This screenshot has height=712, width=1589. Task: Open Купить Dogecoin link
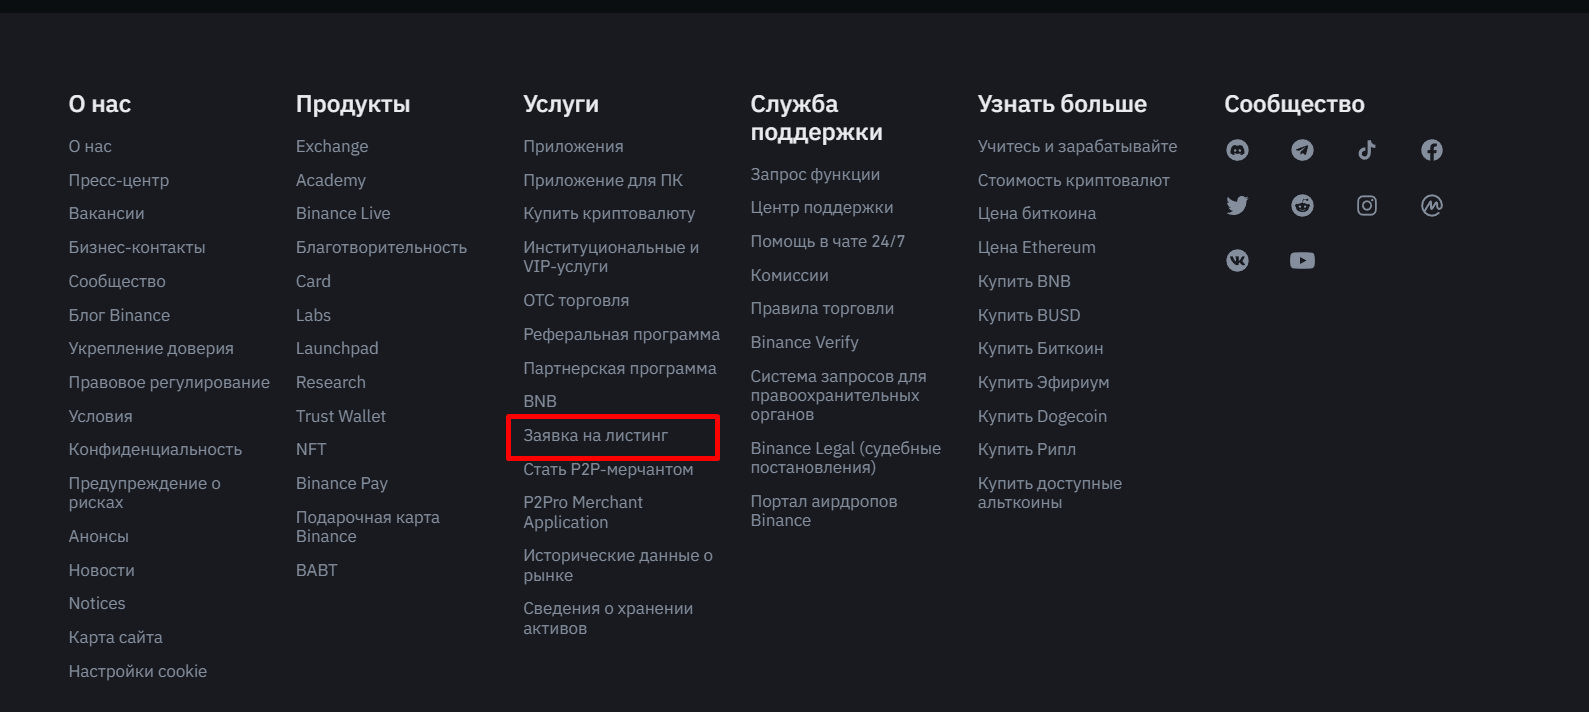(x=1042, y=416)
